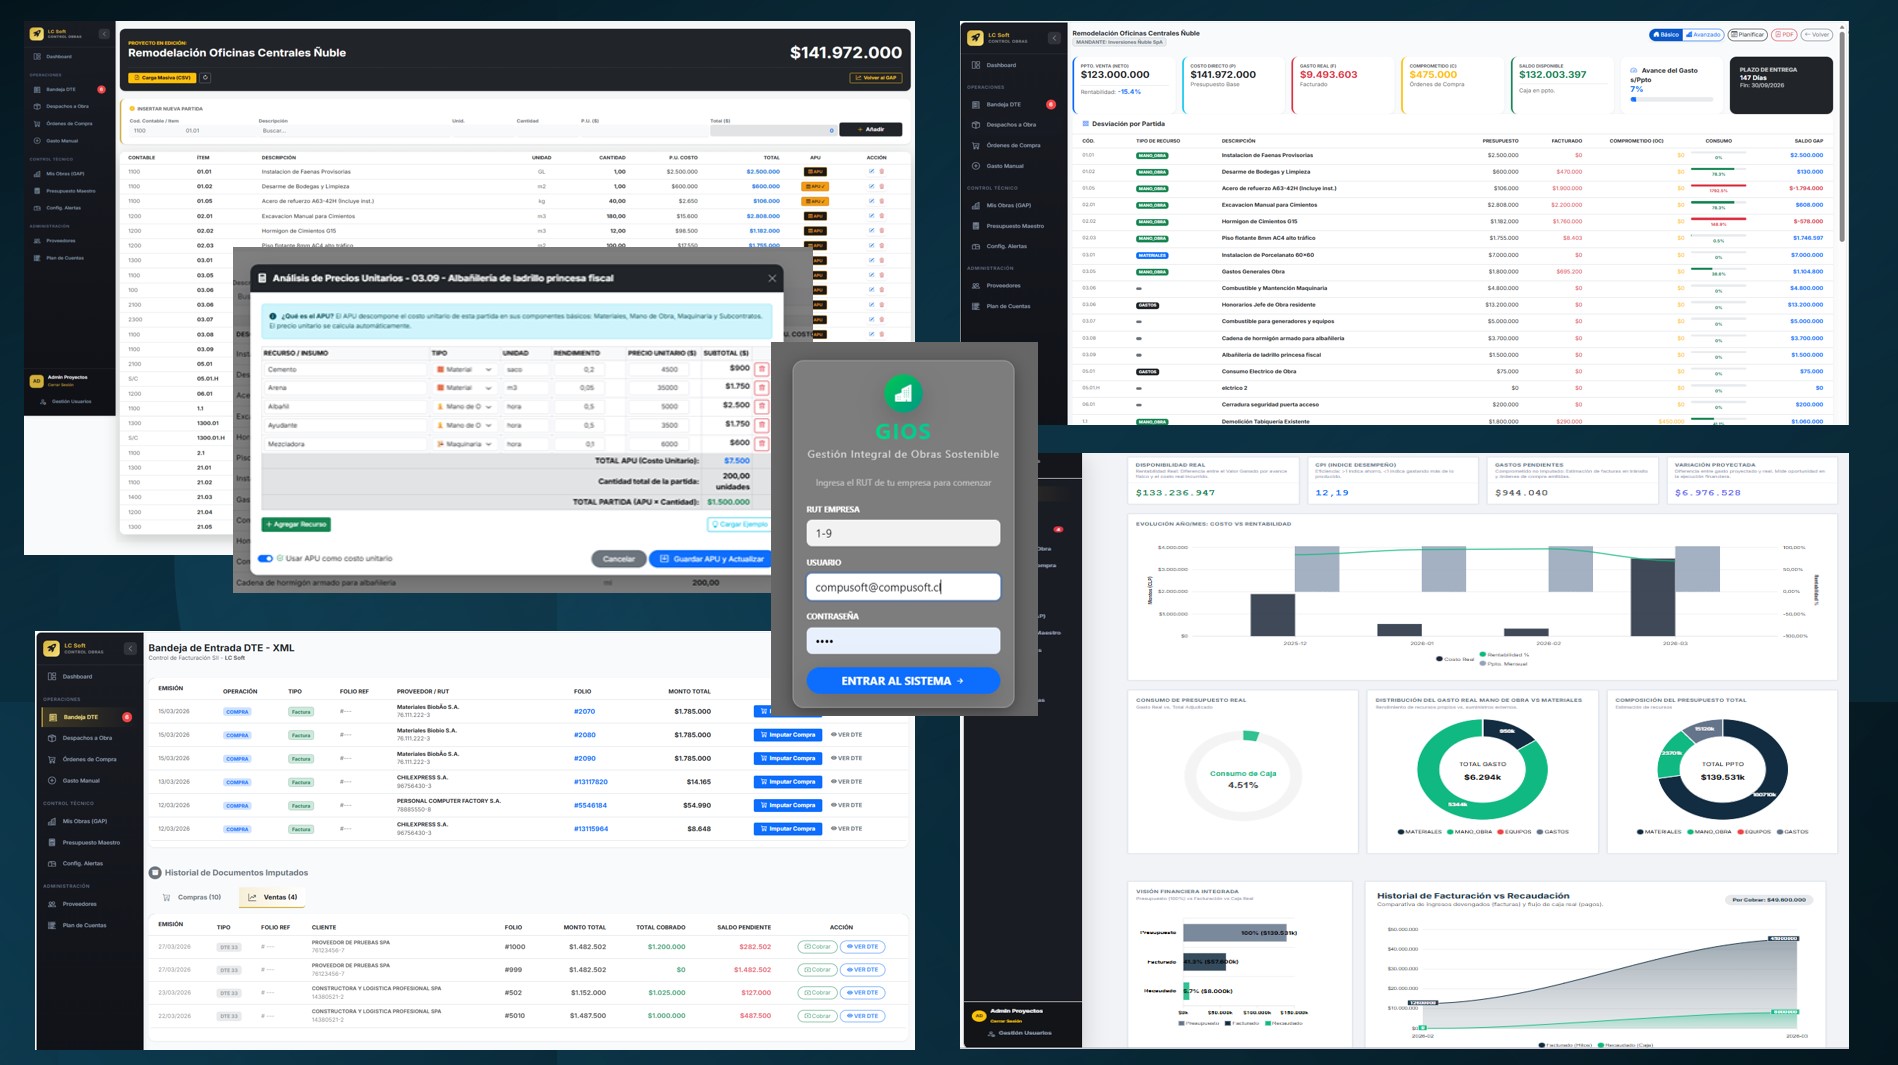Toggle the Rentabilidad % legend entry
This screenshot has width=1898, height=1065.
[x=1503, y=655]
